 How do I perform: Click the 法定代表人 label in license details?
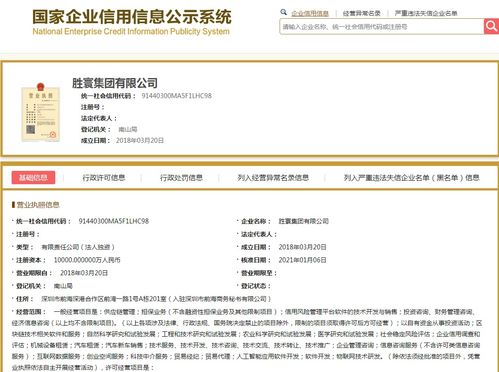[259, 234]
